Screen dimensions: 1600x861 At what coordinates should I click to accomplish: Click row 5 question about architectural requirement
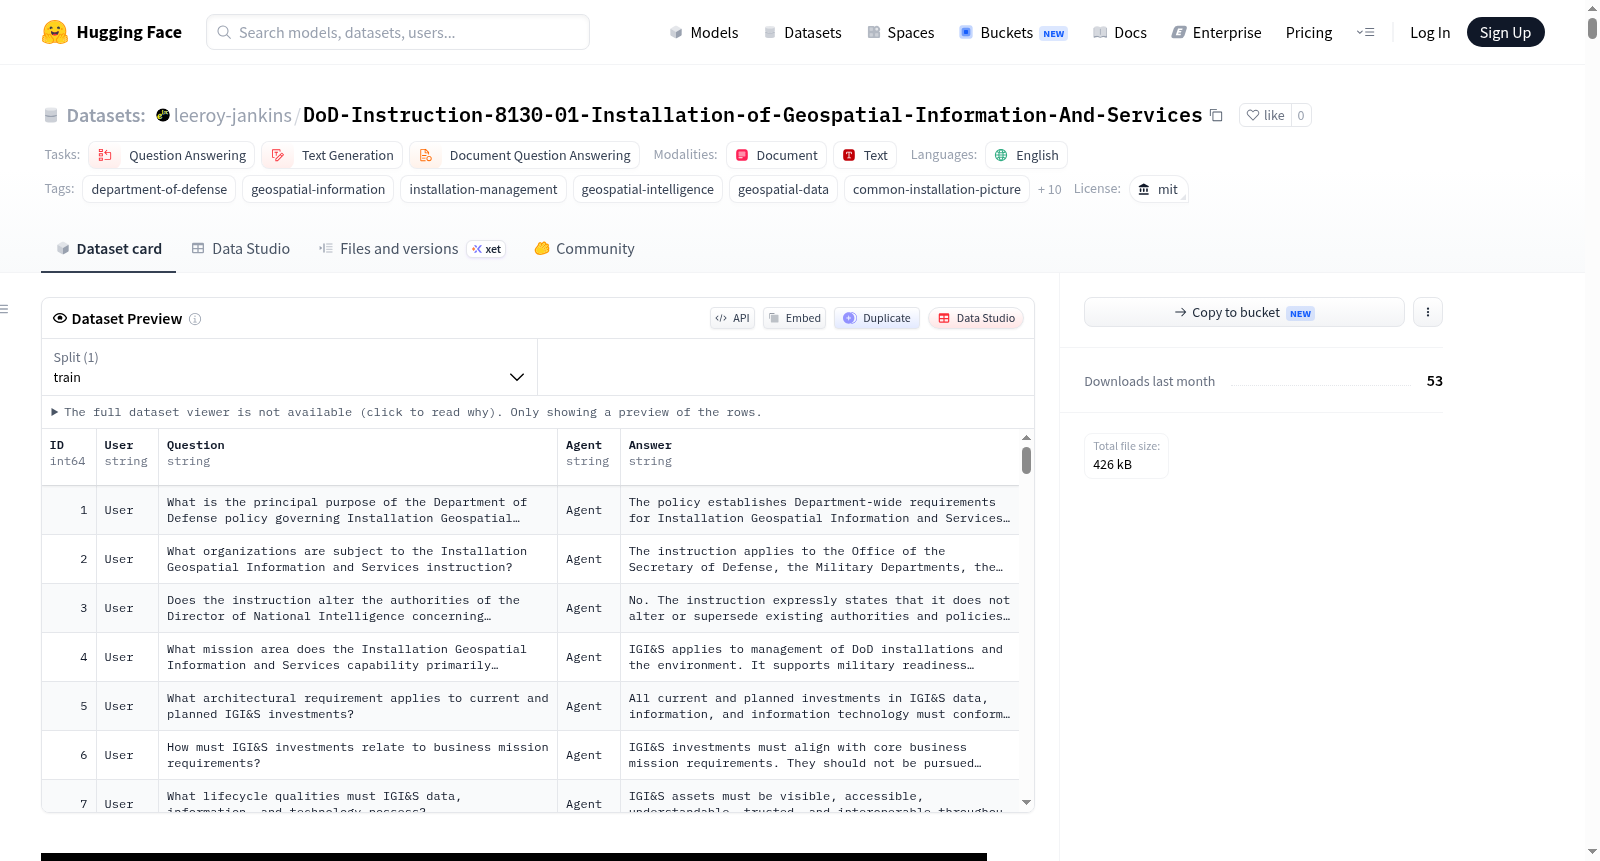[x=357, y=706]
